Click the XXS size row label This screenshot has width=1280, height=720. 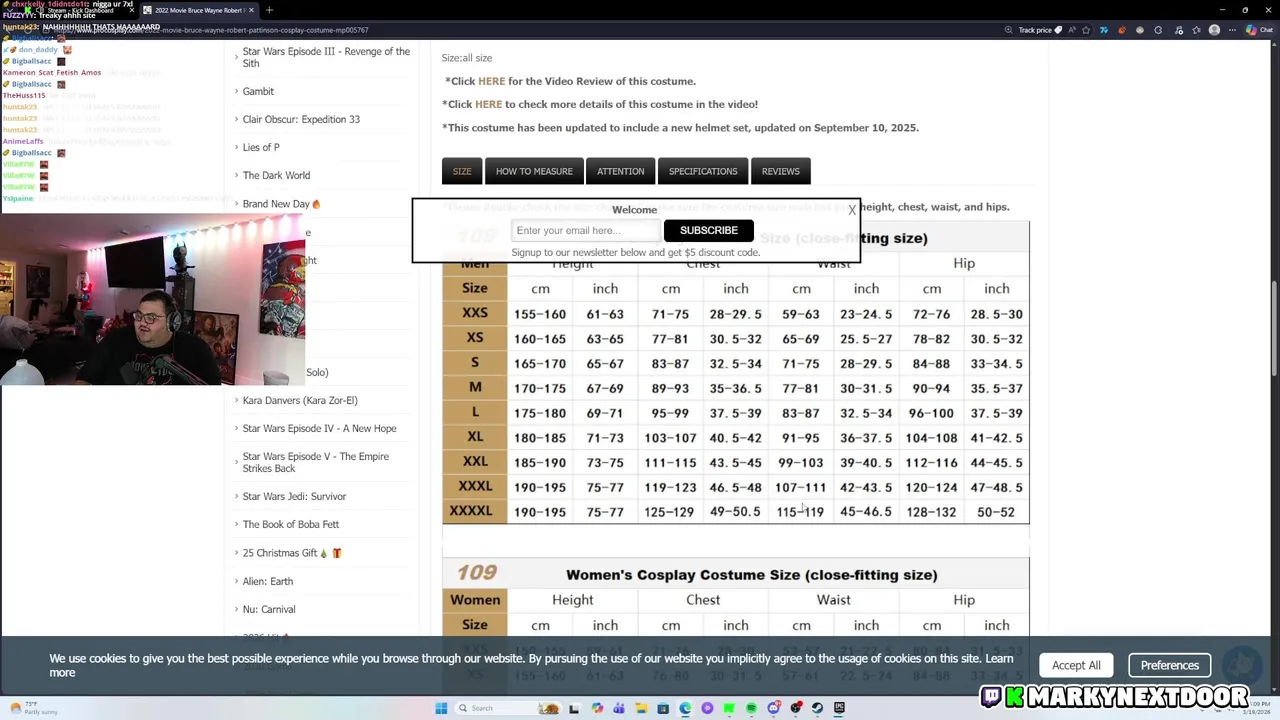[x=475, y=313]
